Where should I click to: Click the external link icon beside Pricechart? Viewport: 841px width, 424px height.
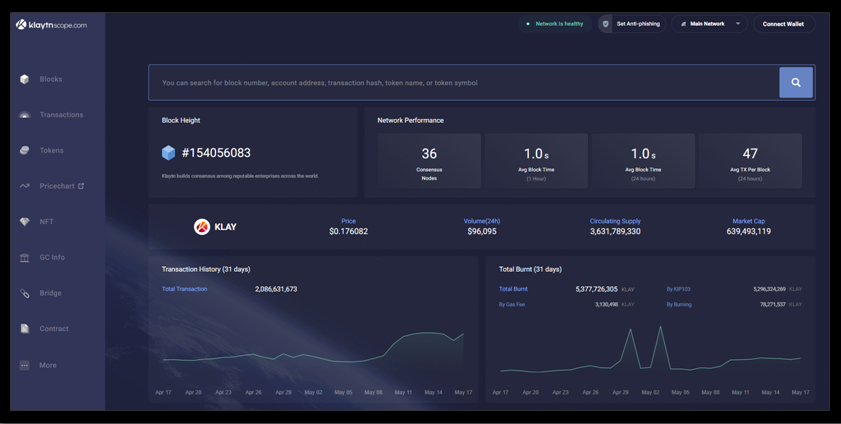[81, 186]
